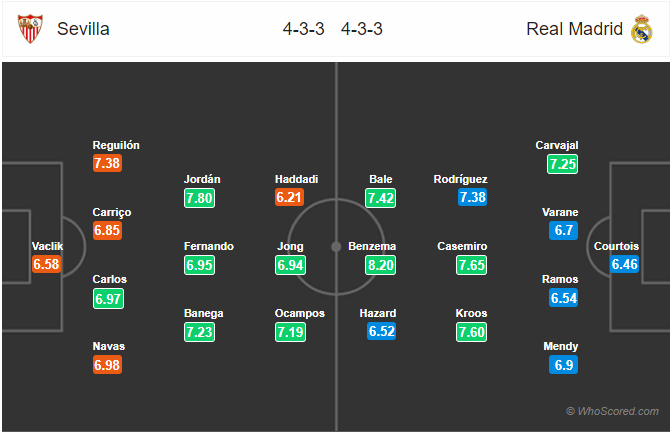The width and height of the screenshot is (672, 432).
Task: Click Haddadi's orange 6.21 rating
Action: [x=291, y=198]
